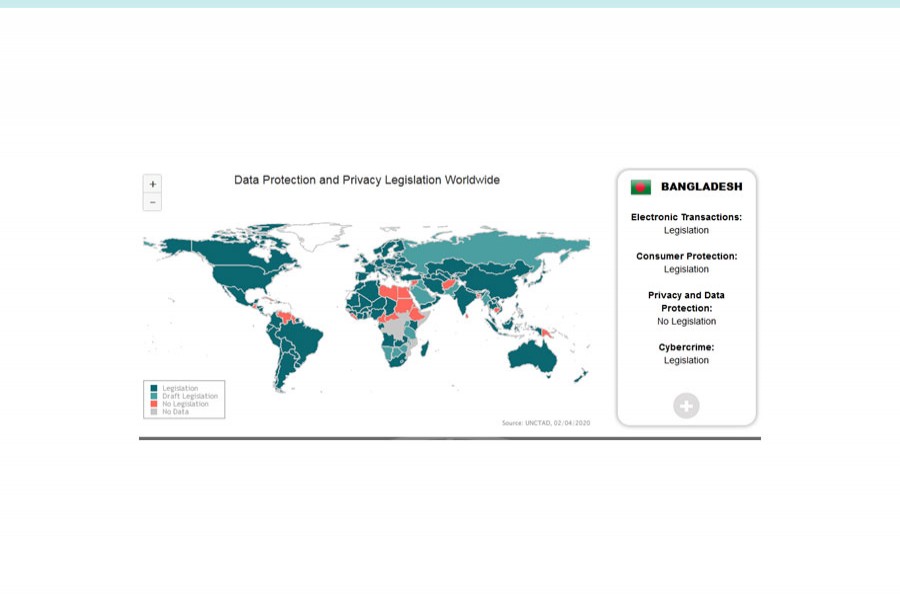Click the No Legislation legend swatch

pyautogui.click(x=154, y=404)
